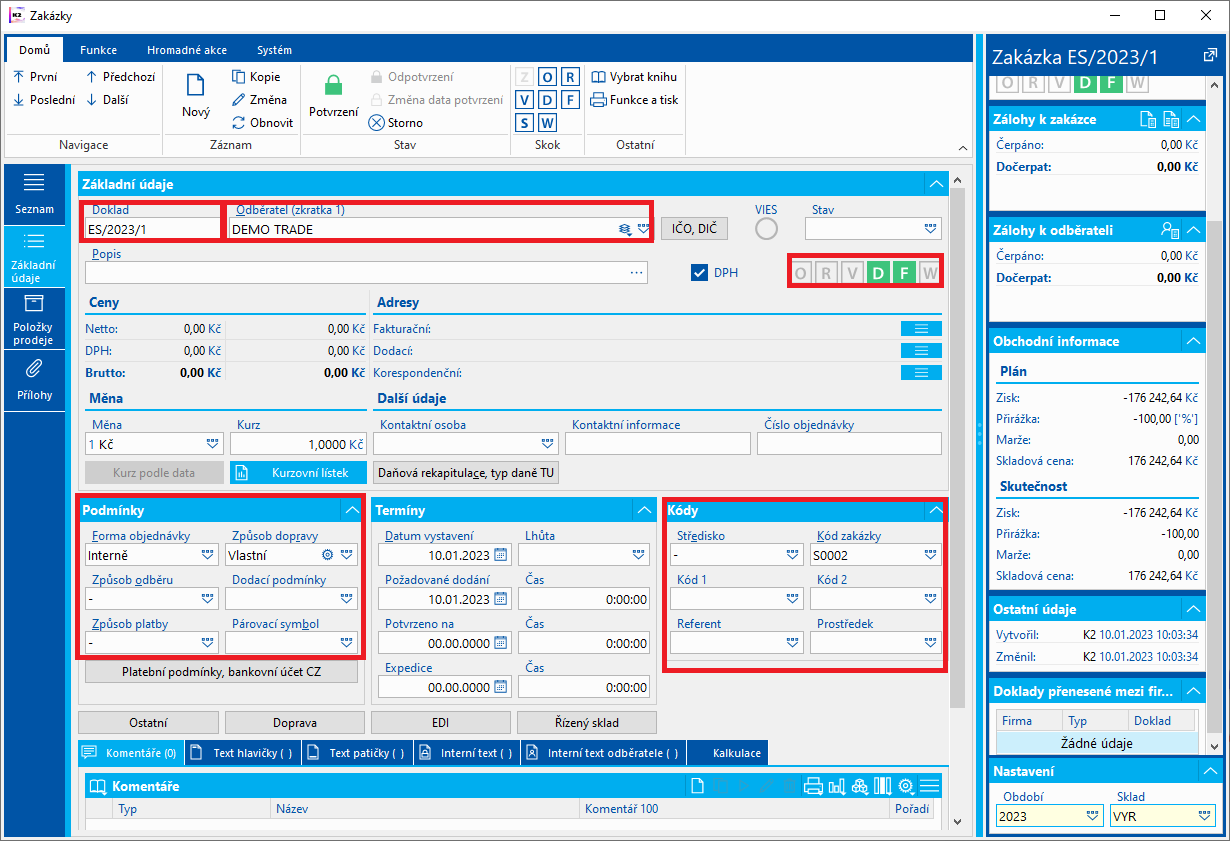
Task: Click first document icon in Zálohy k zakázce
Action: (1150, 119)
